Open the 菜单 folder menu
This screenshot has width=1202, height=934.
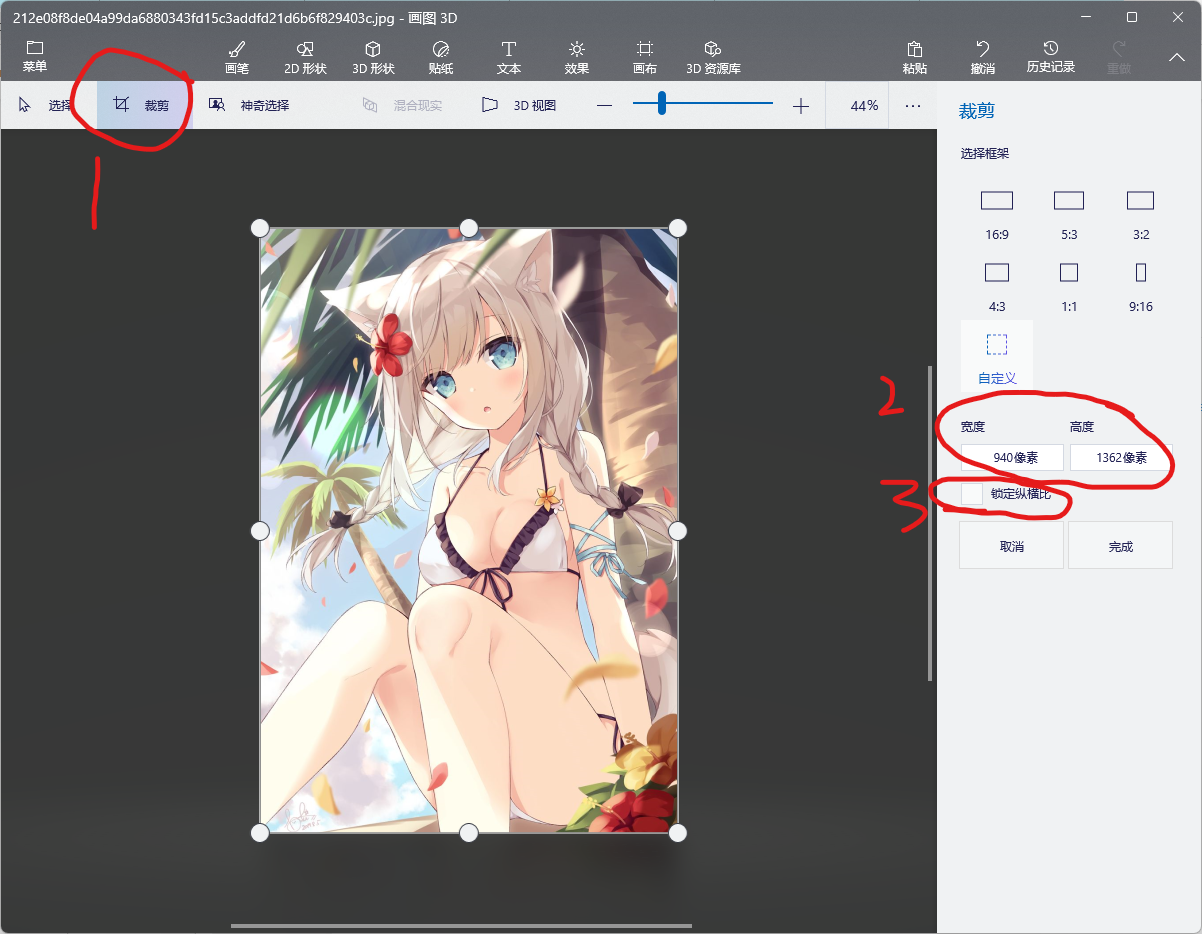click(35, 57)
